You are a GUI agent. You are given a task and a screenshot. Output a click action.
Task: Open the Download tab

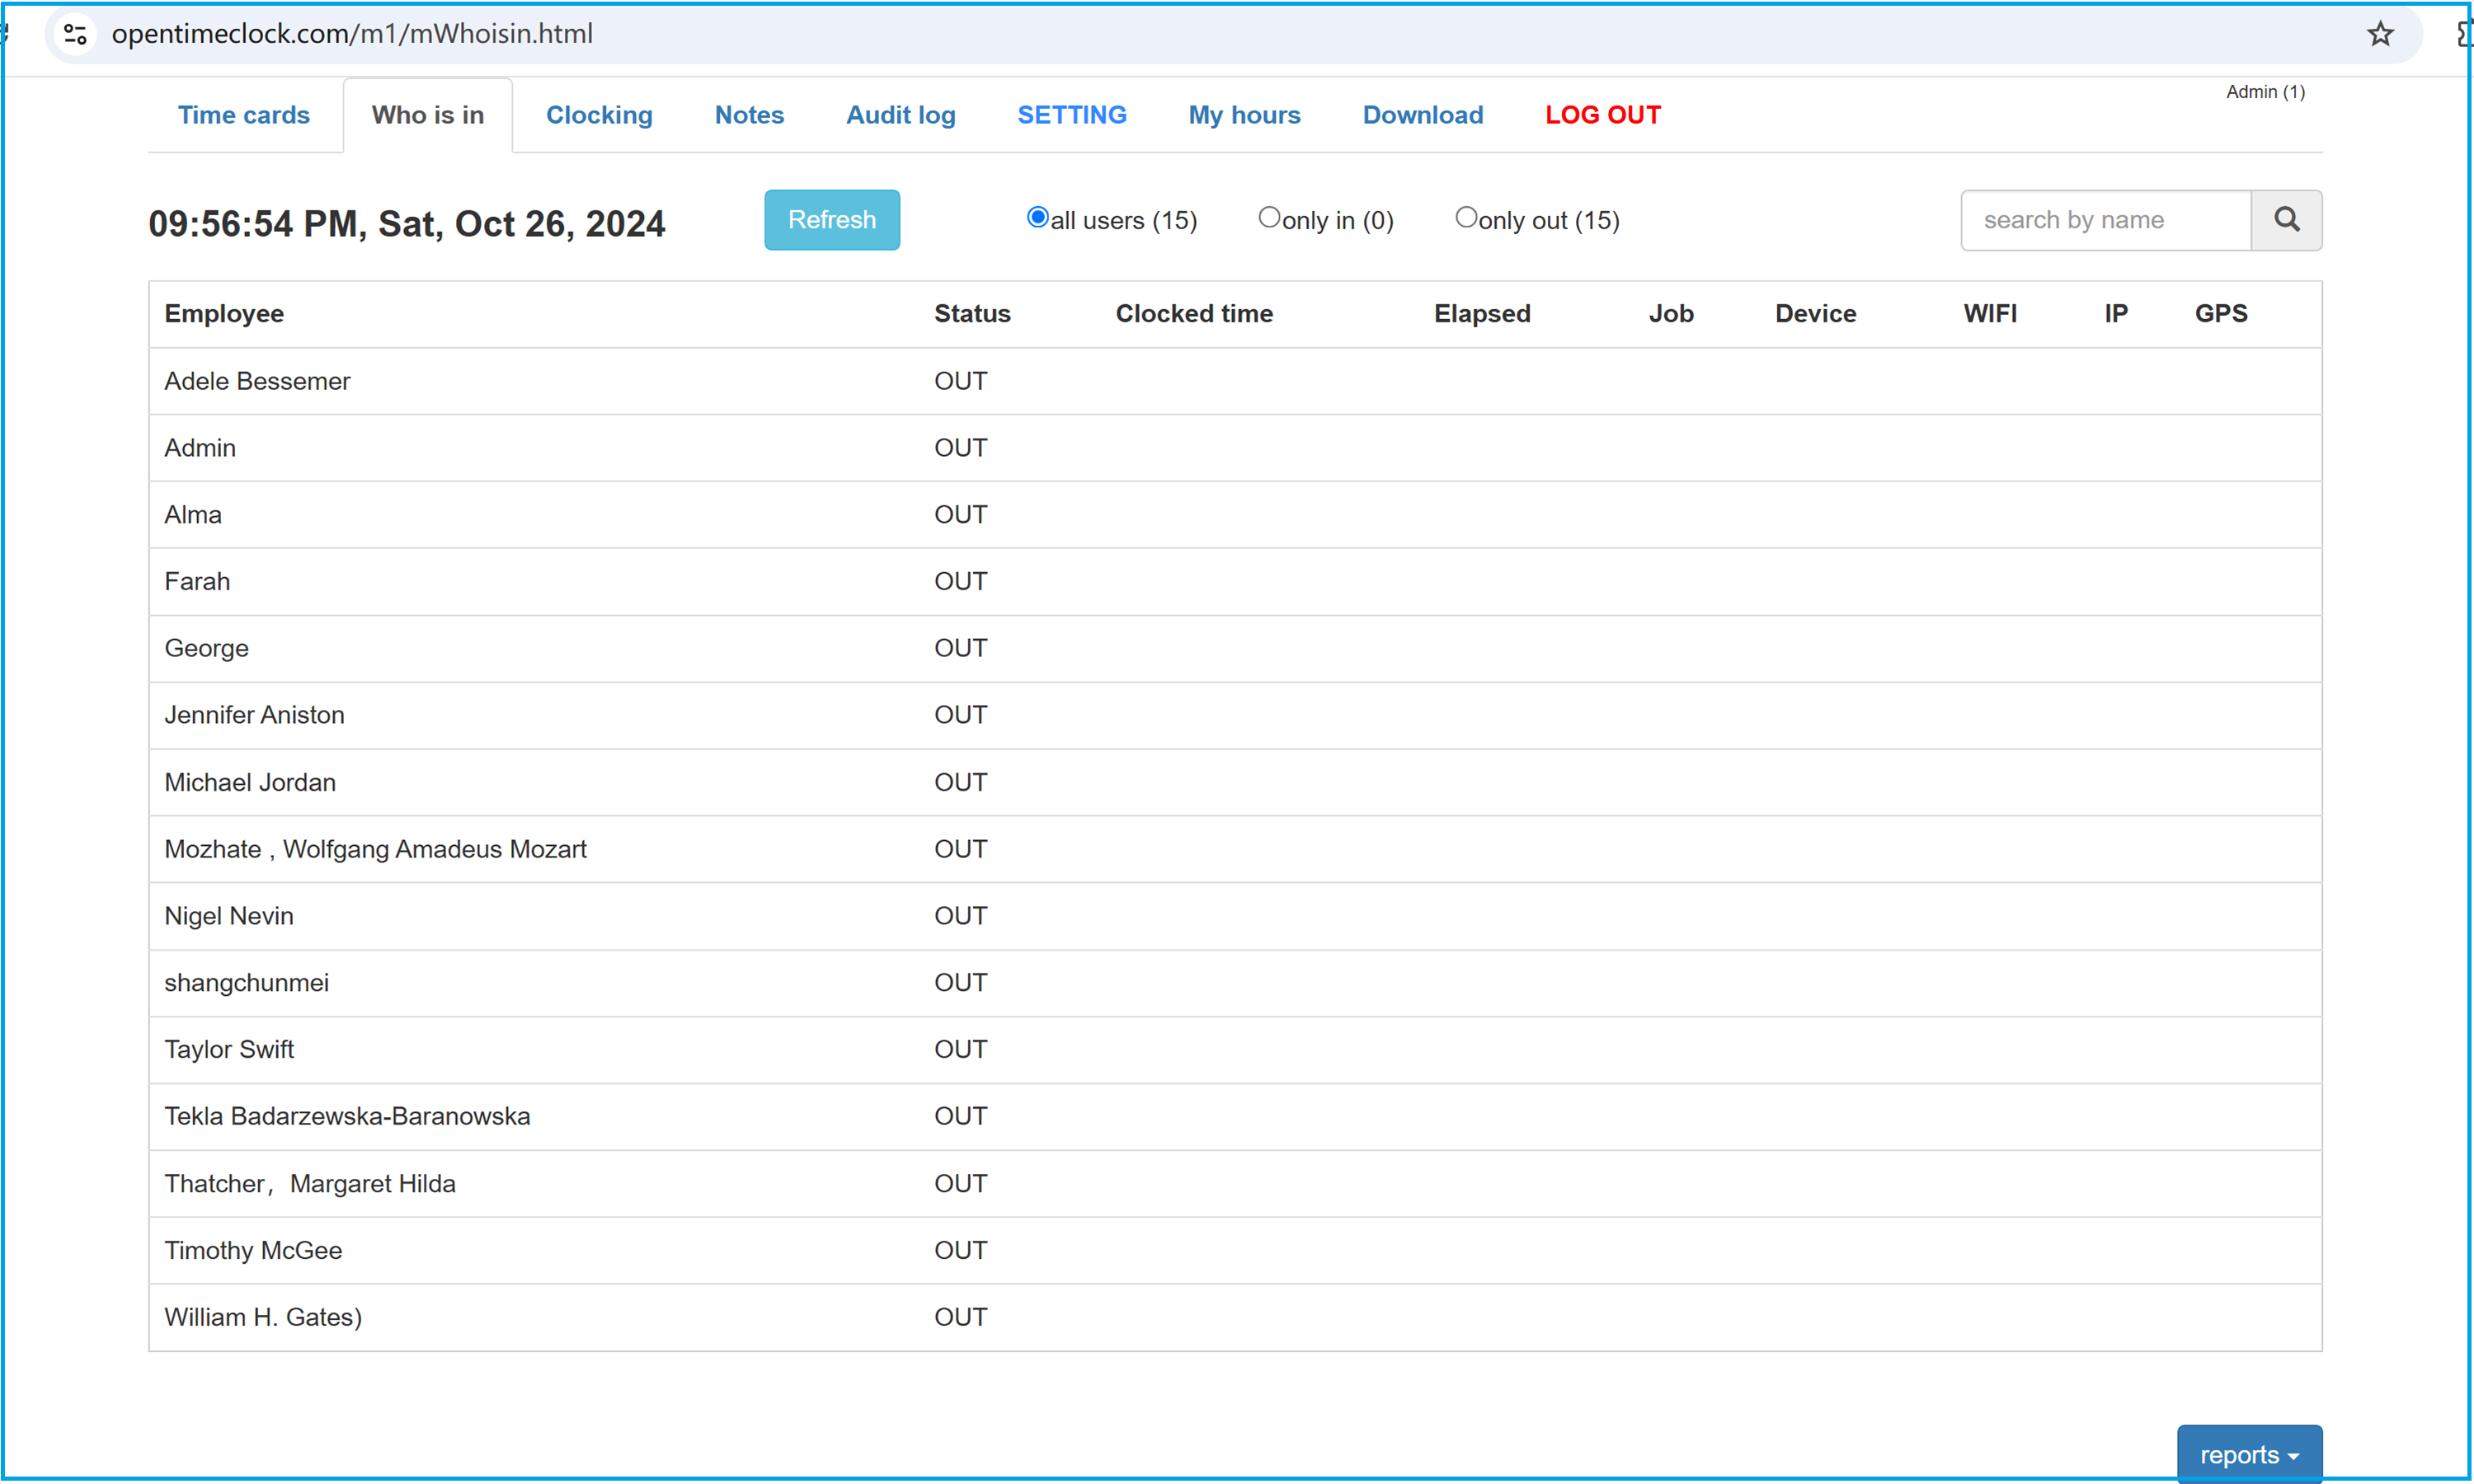1423,115
